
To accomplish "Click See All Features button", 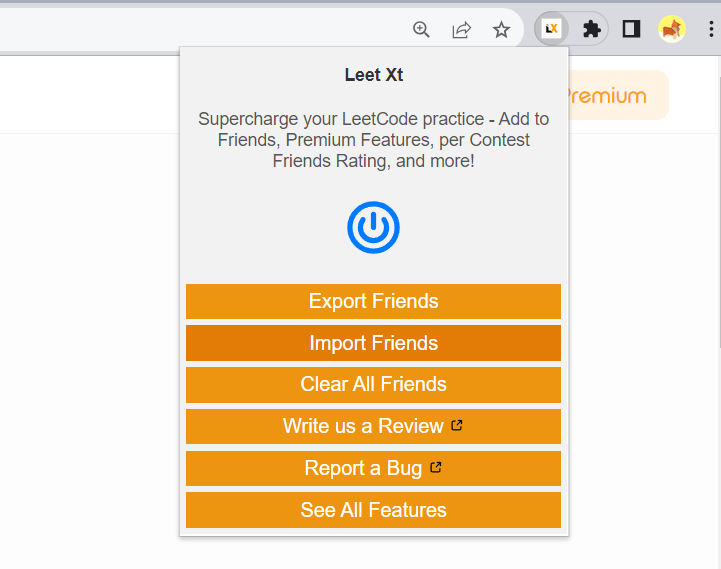I will tap(373, 510).
